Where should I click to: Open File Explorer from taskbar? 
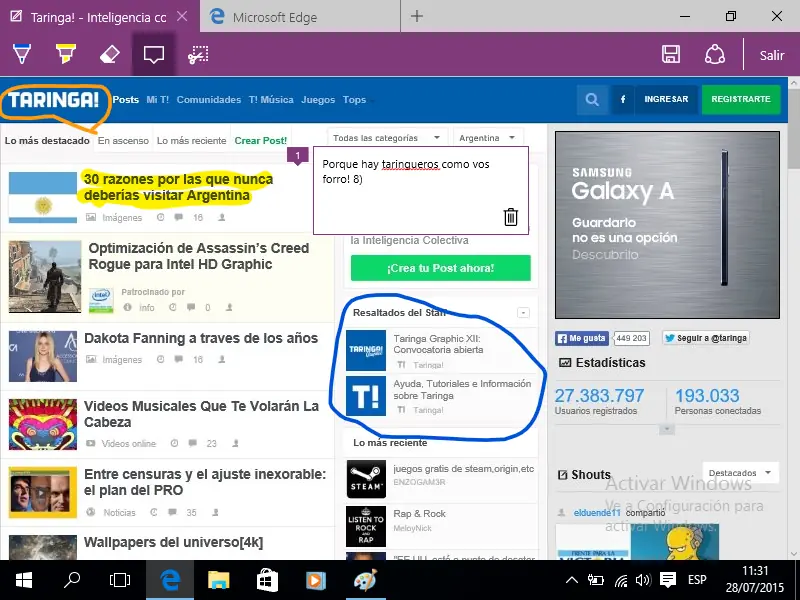pos(218,580)
